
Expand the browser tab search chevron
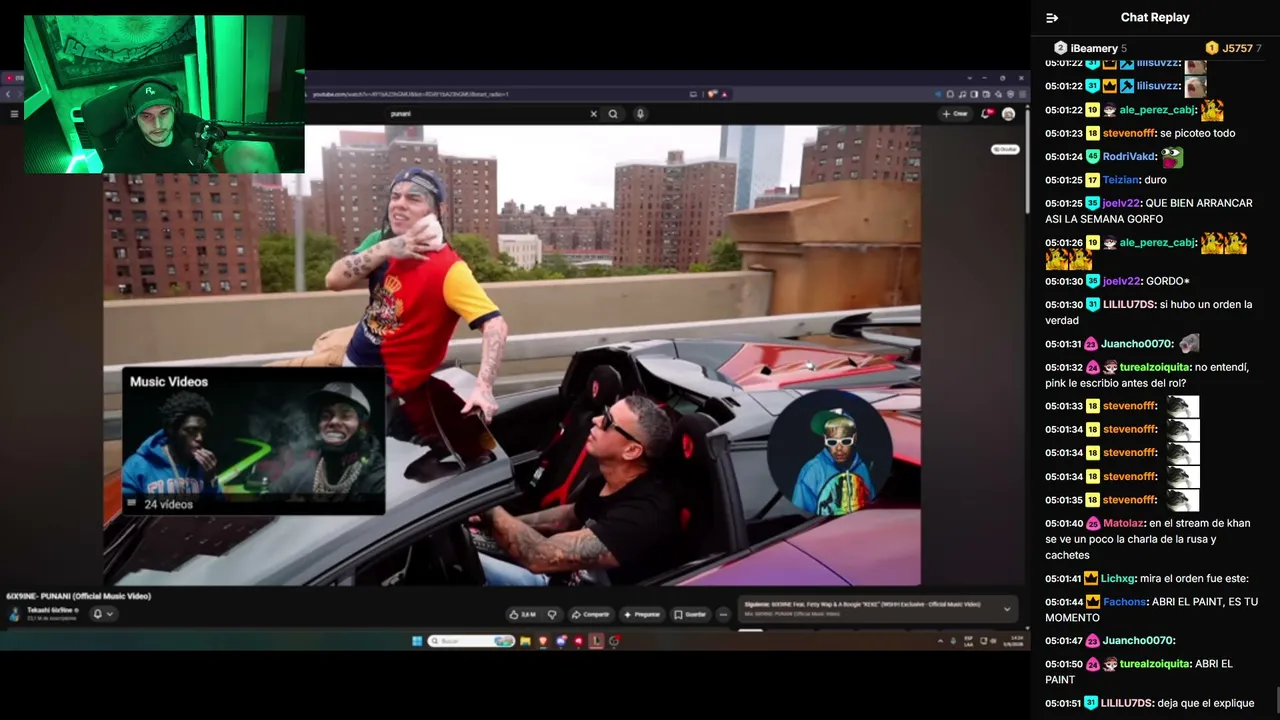coord(968,78)
